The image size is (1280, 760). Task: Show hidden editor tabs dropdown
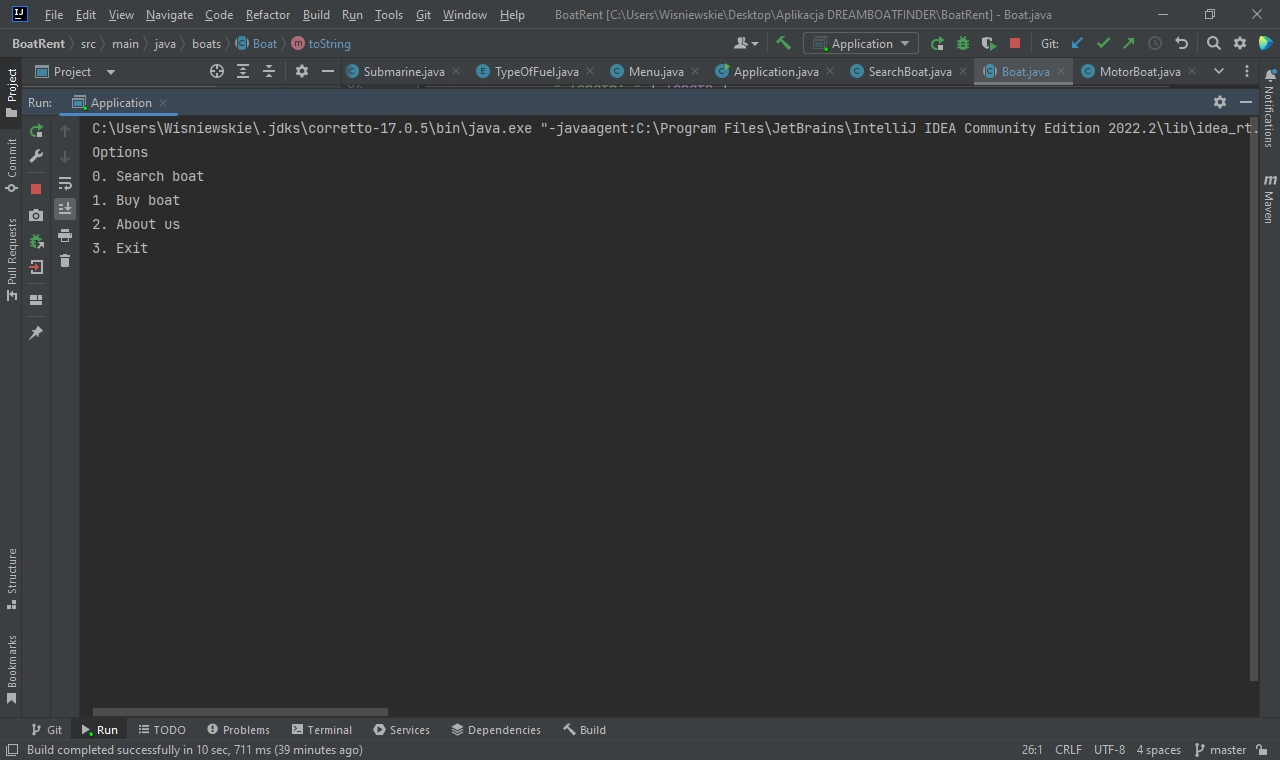click(x=1218, y=71)
